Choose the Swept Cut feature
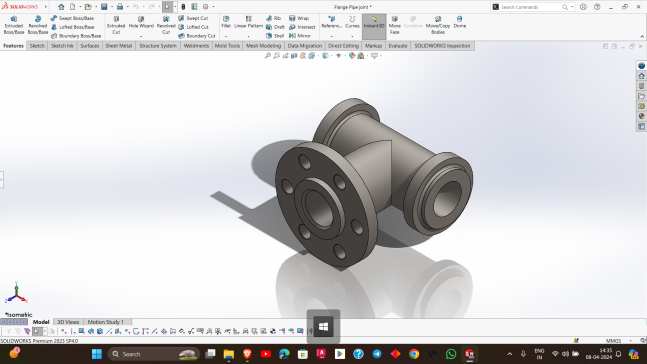Image resolution: width=647 pixels, height=364 pixels. tap(193, 18)
